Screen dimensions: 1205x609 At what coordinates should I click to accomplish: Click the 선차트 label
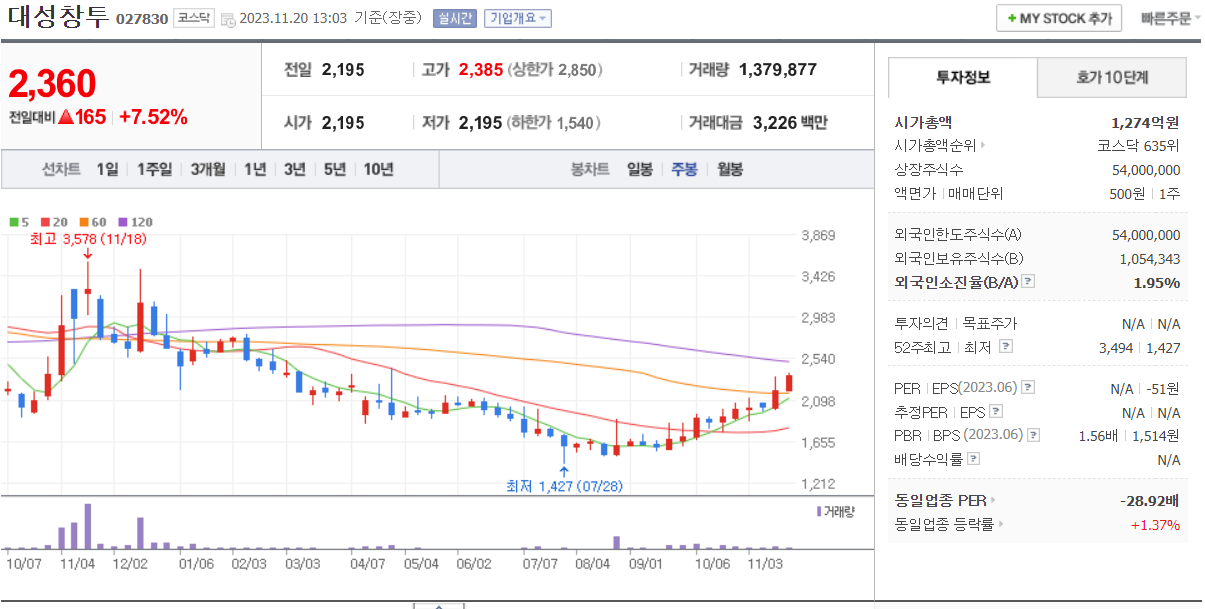pos(61,169)
